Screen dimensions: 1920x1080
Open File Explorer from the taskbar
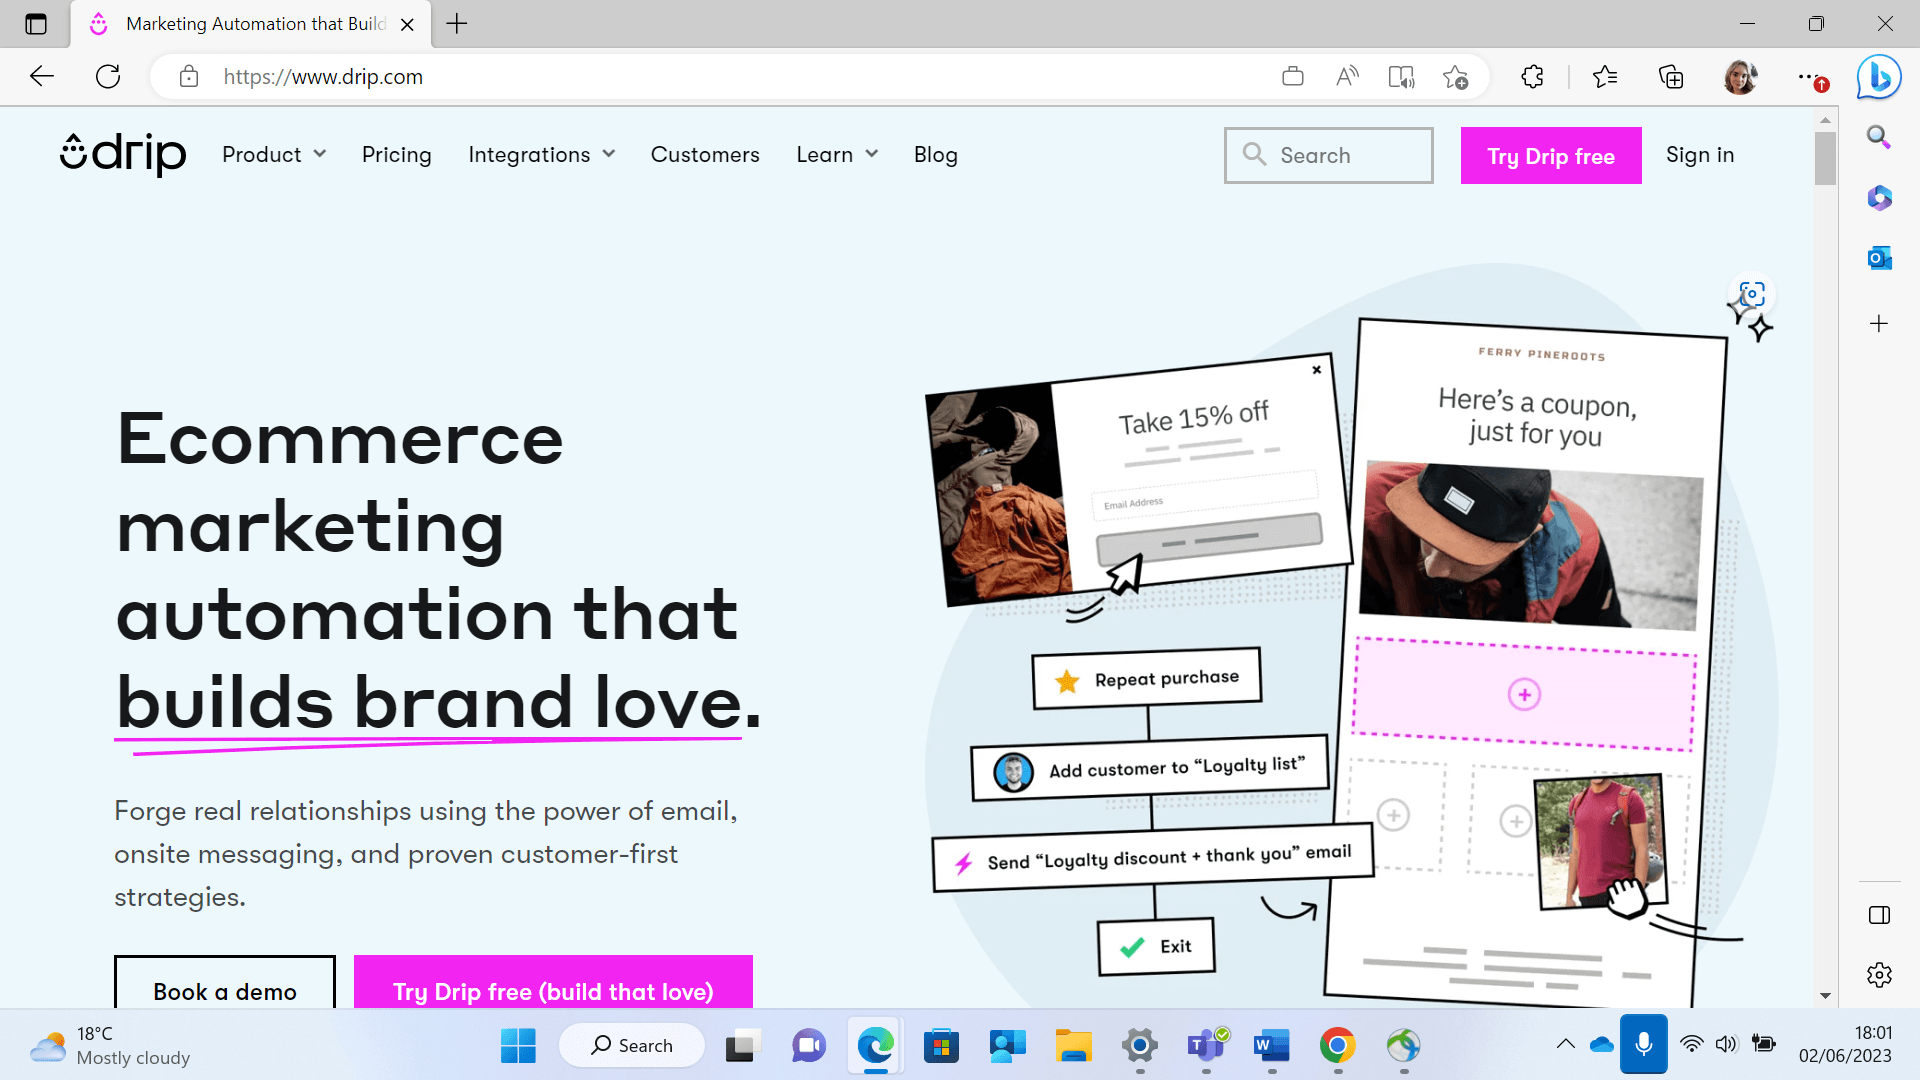(x=1073, y=1046)
